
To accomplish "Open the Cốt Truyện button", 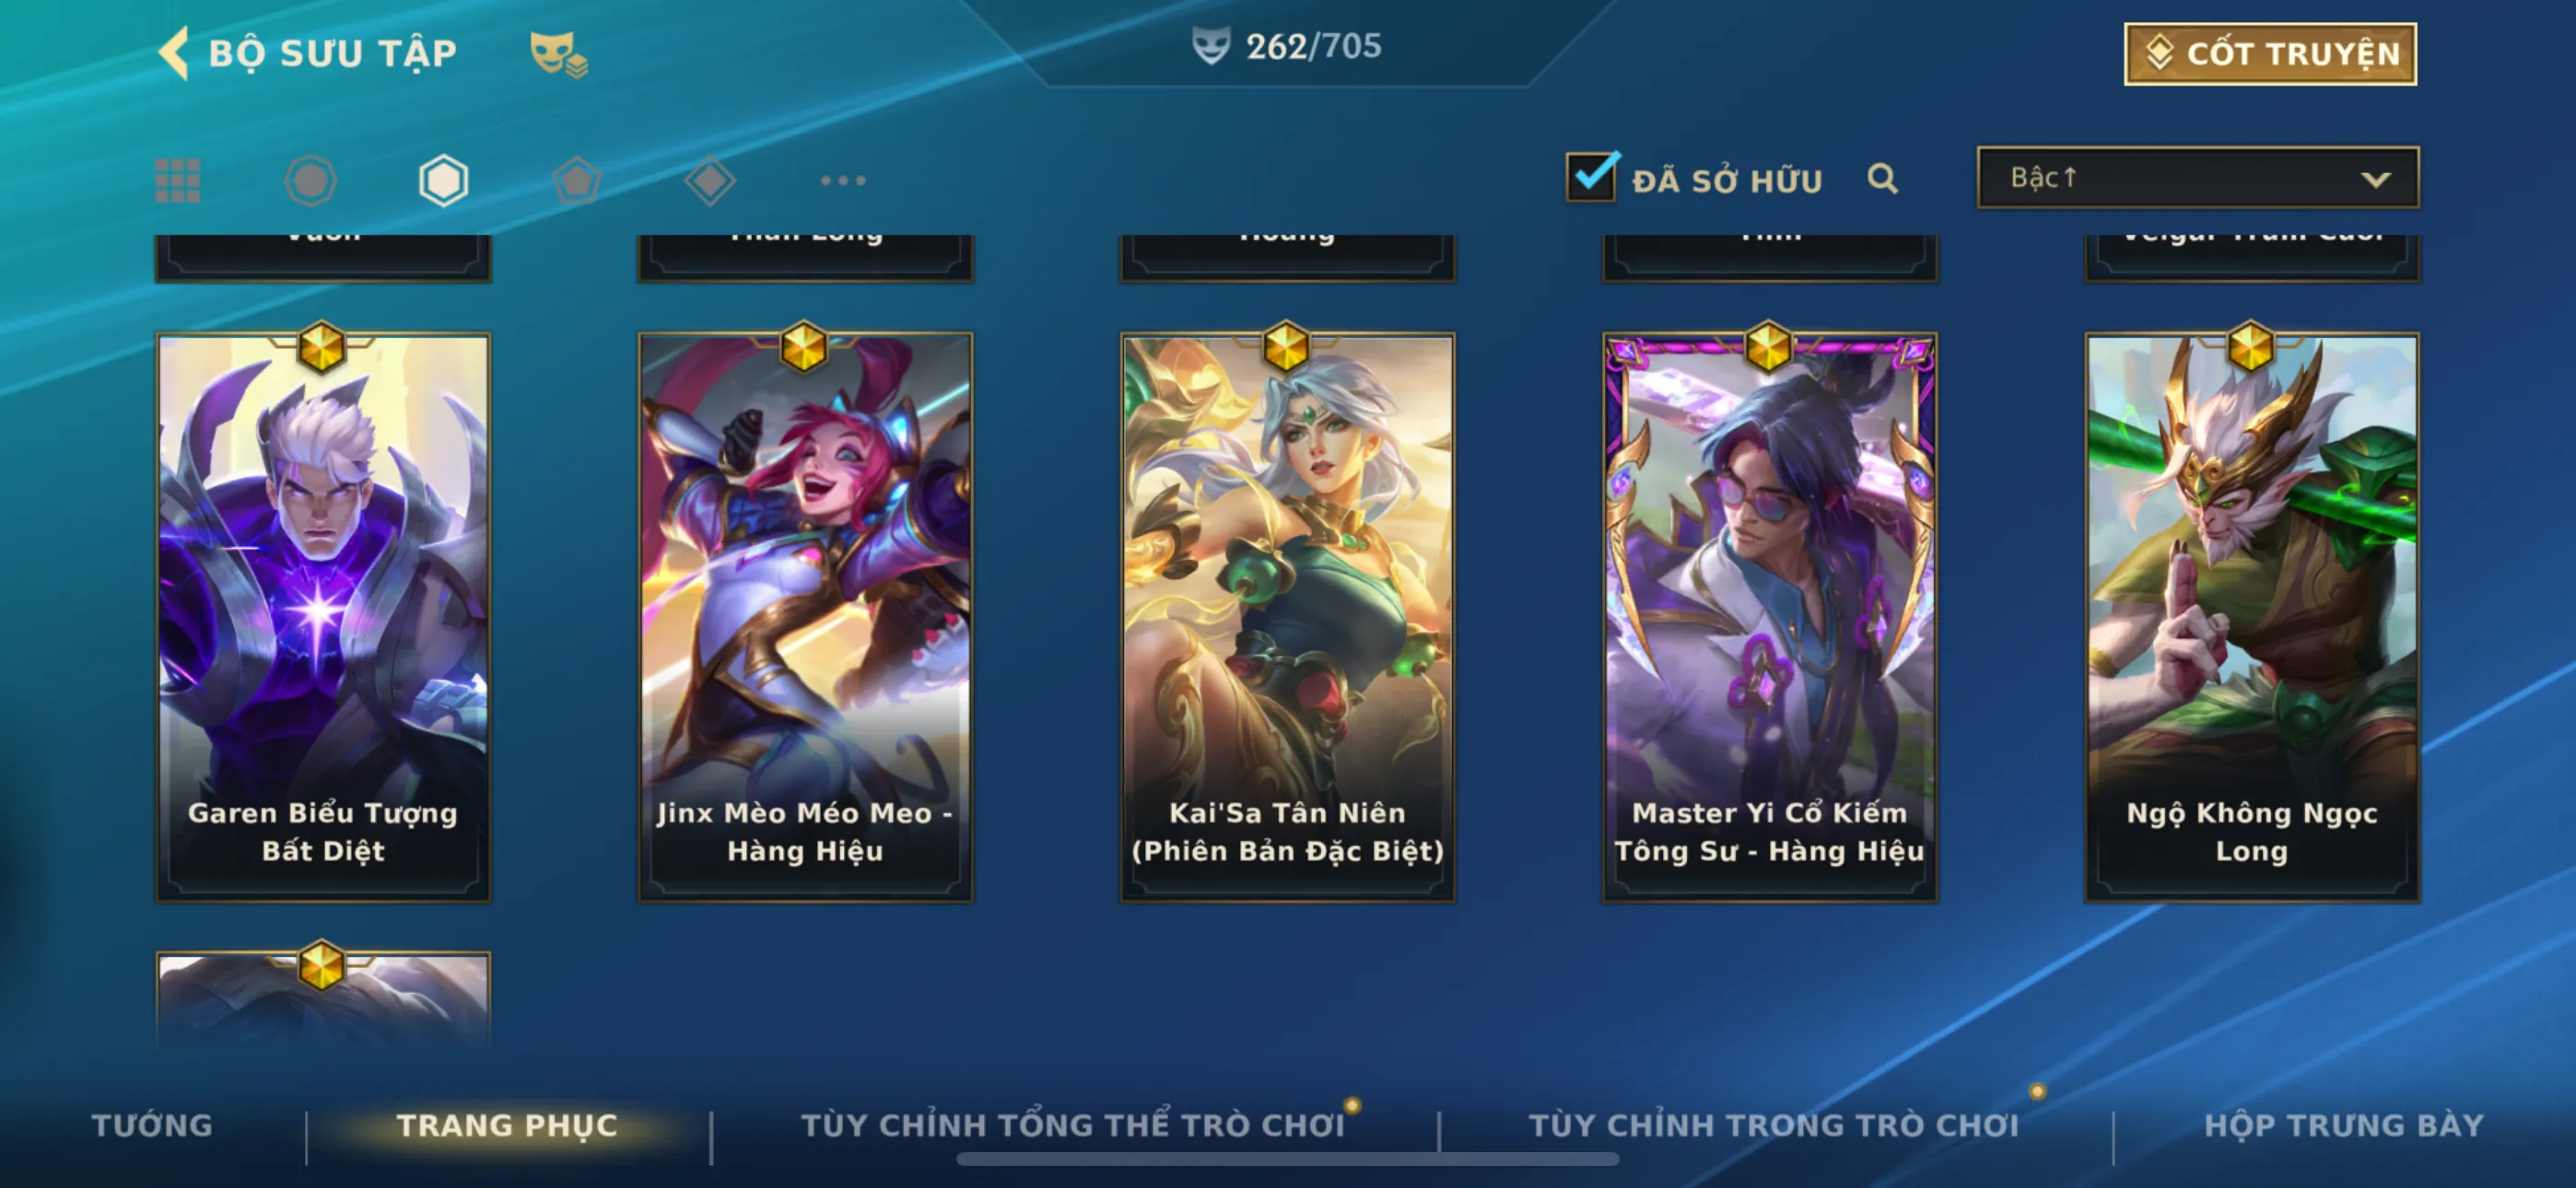I will [2270, 54].
